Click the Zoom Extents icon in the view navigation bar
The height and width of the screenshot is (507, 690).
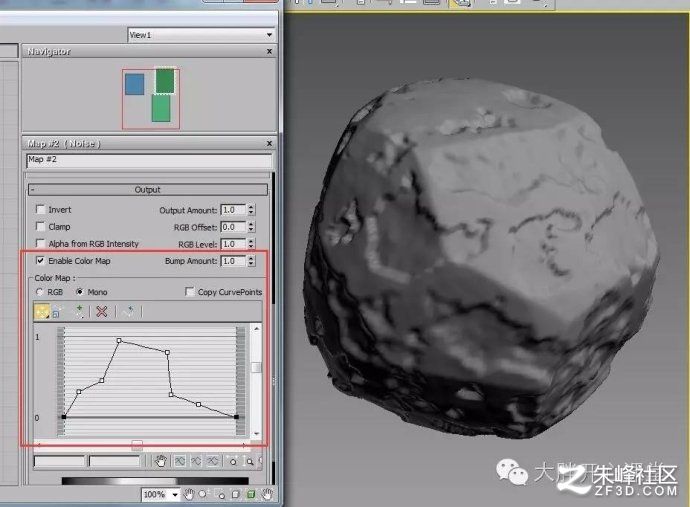[235, 495]
